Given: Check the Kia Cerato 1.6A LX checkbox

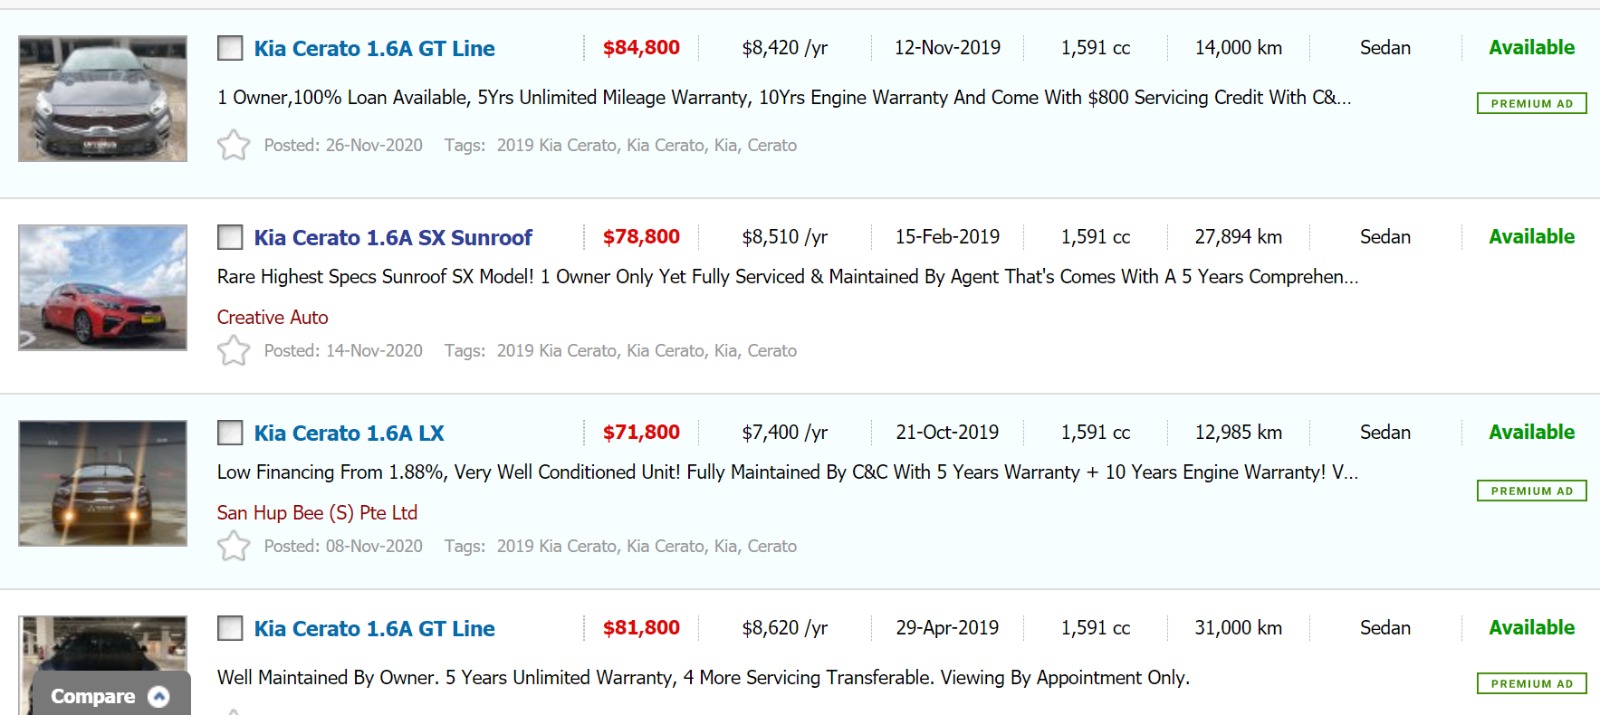Looking at the screenshot, I should coord(230,433).
